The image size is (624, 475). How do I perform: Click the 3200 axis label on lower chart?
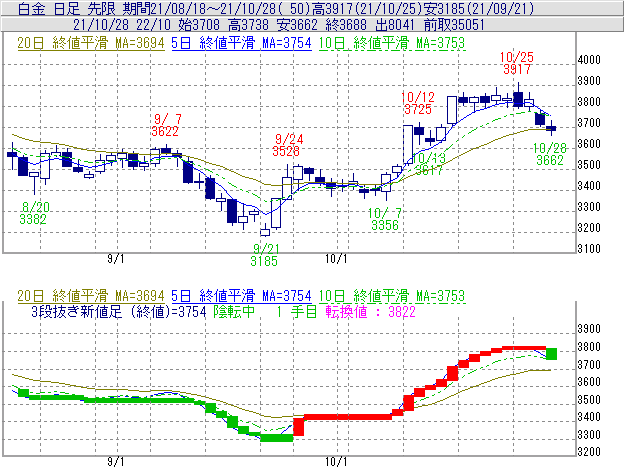pos(589,452)
